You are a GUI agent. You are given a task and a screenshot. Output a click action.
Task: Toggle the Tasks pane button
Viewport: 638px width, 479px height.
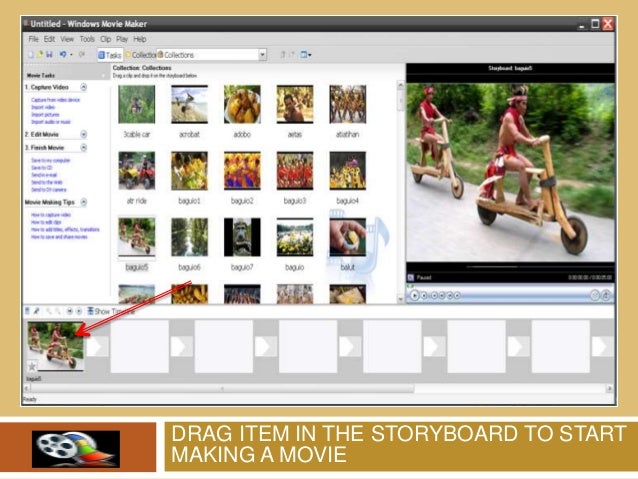pyautogui.click(x=109, y=55)
